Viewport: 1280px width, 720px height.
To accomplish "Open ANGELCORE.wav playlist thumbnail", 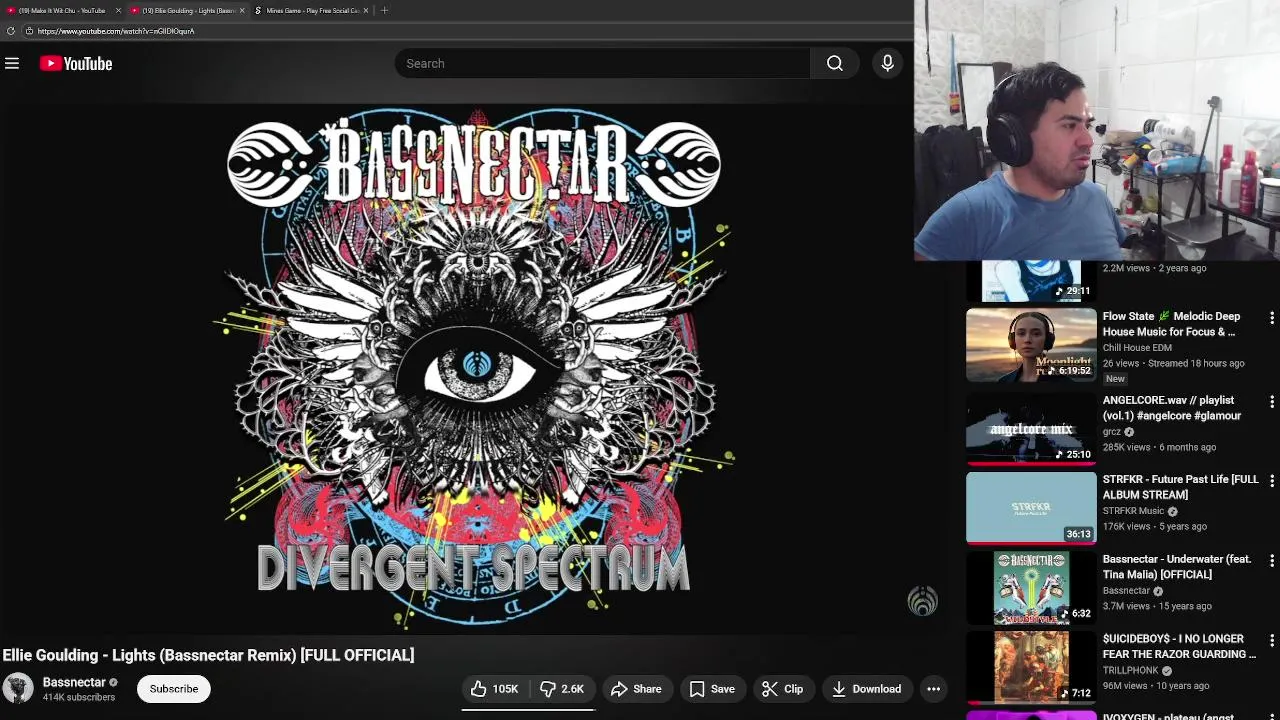I will pyautogui.click(x=1031, y=429).
